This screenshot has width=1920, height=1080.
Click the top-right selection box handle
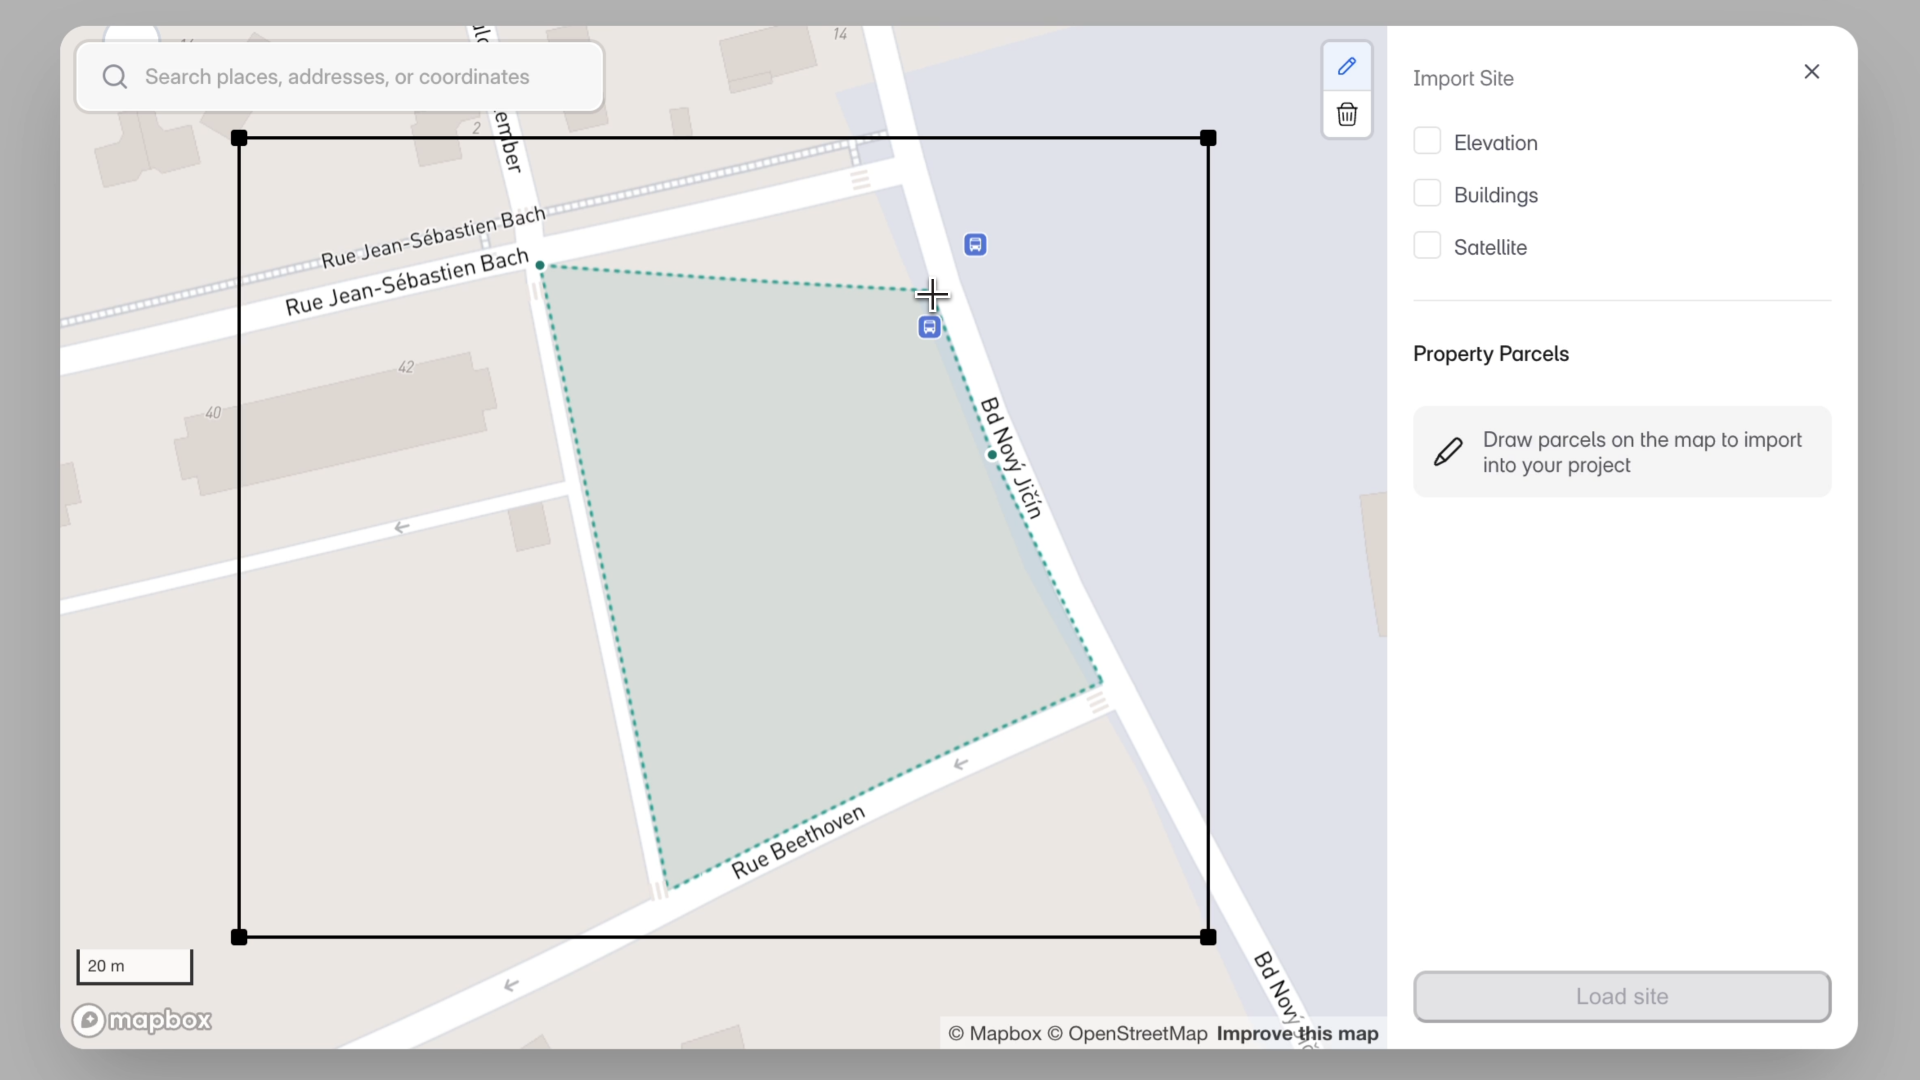[x=1208, y=138]
